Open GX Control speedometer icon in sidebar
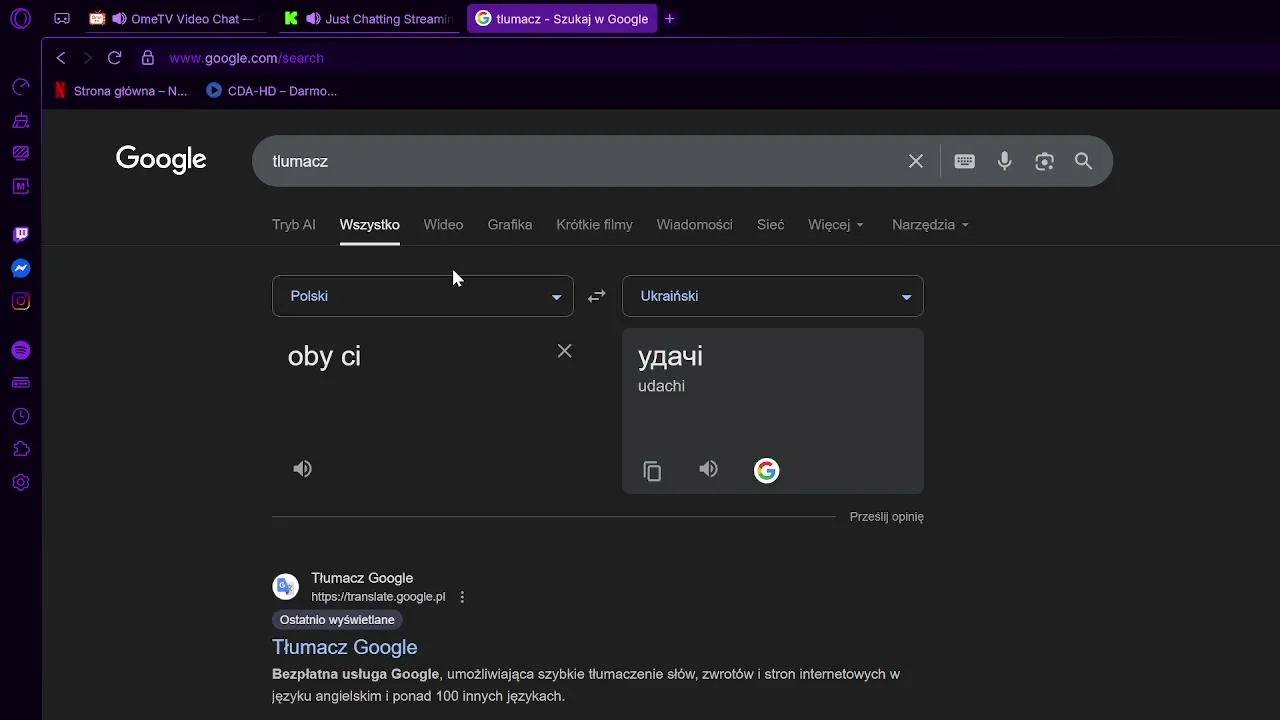This screenshot has height=720, width=1280. click(21, 88)
